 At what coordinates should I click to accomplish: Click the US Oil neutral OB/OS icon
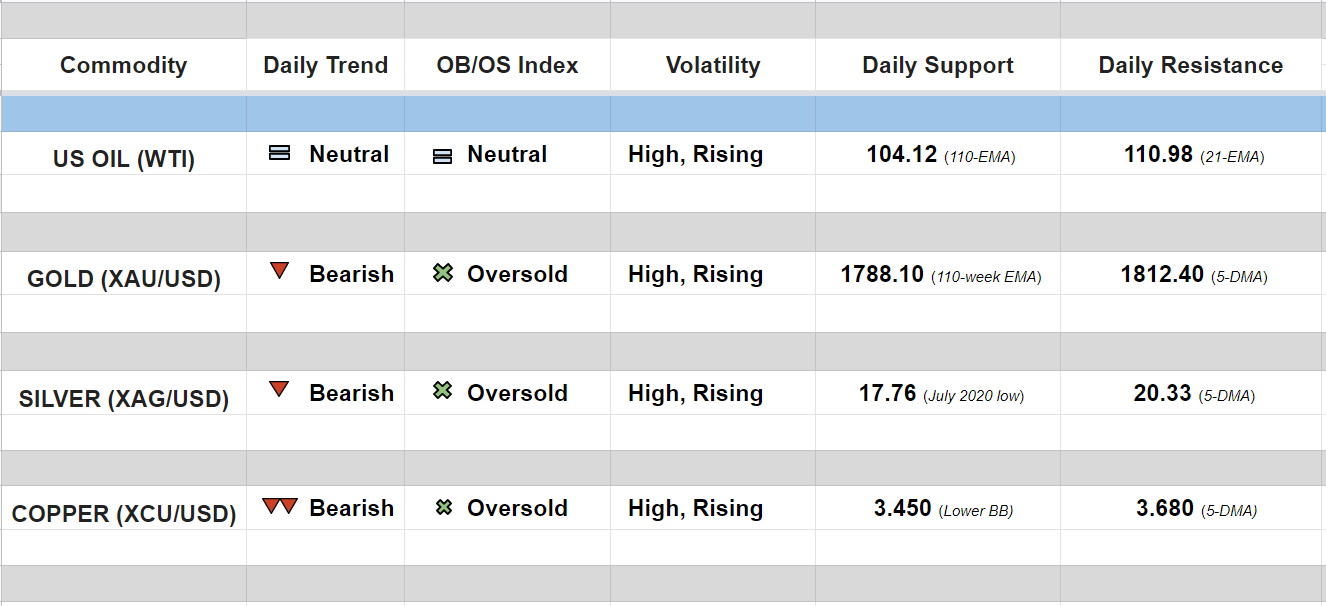[x=442, y=156]
